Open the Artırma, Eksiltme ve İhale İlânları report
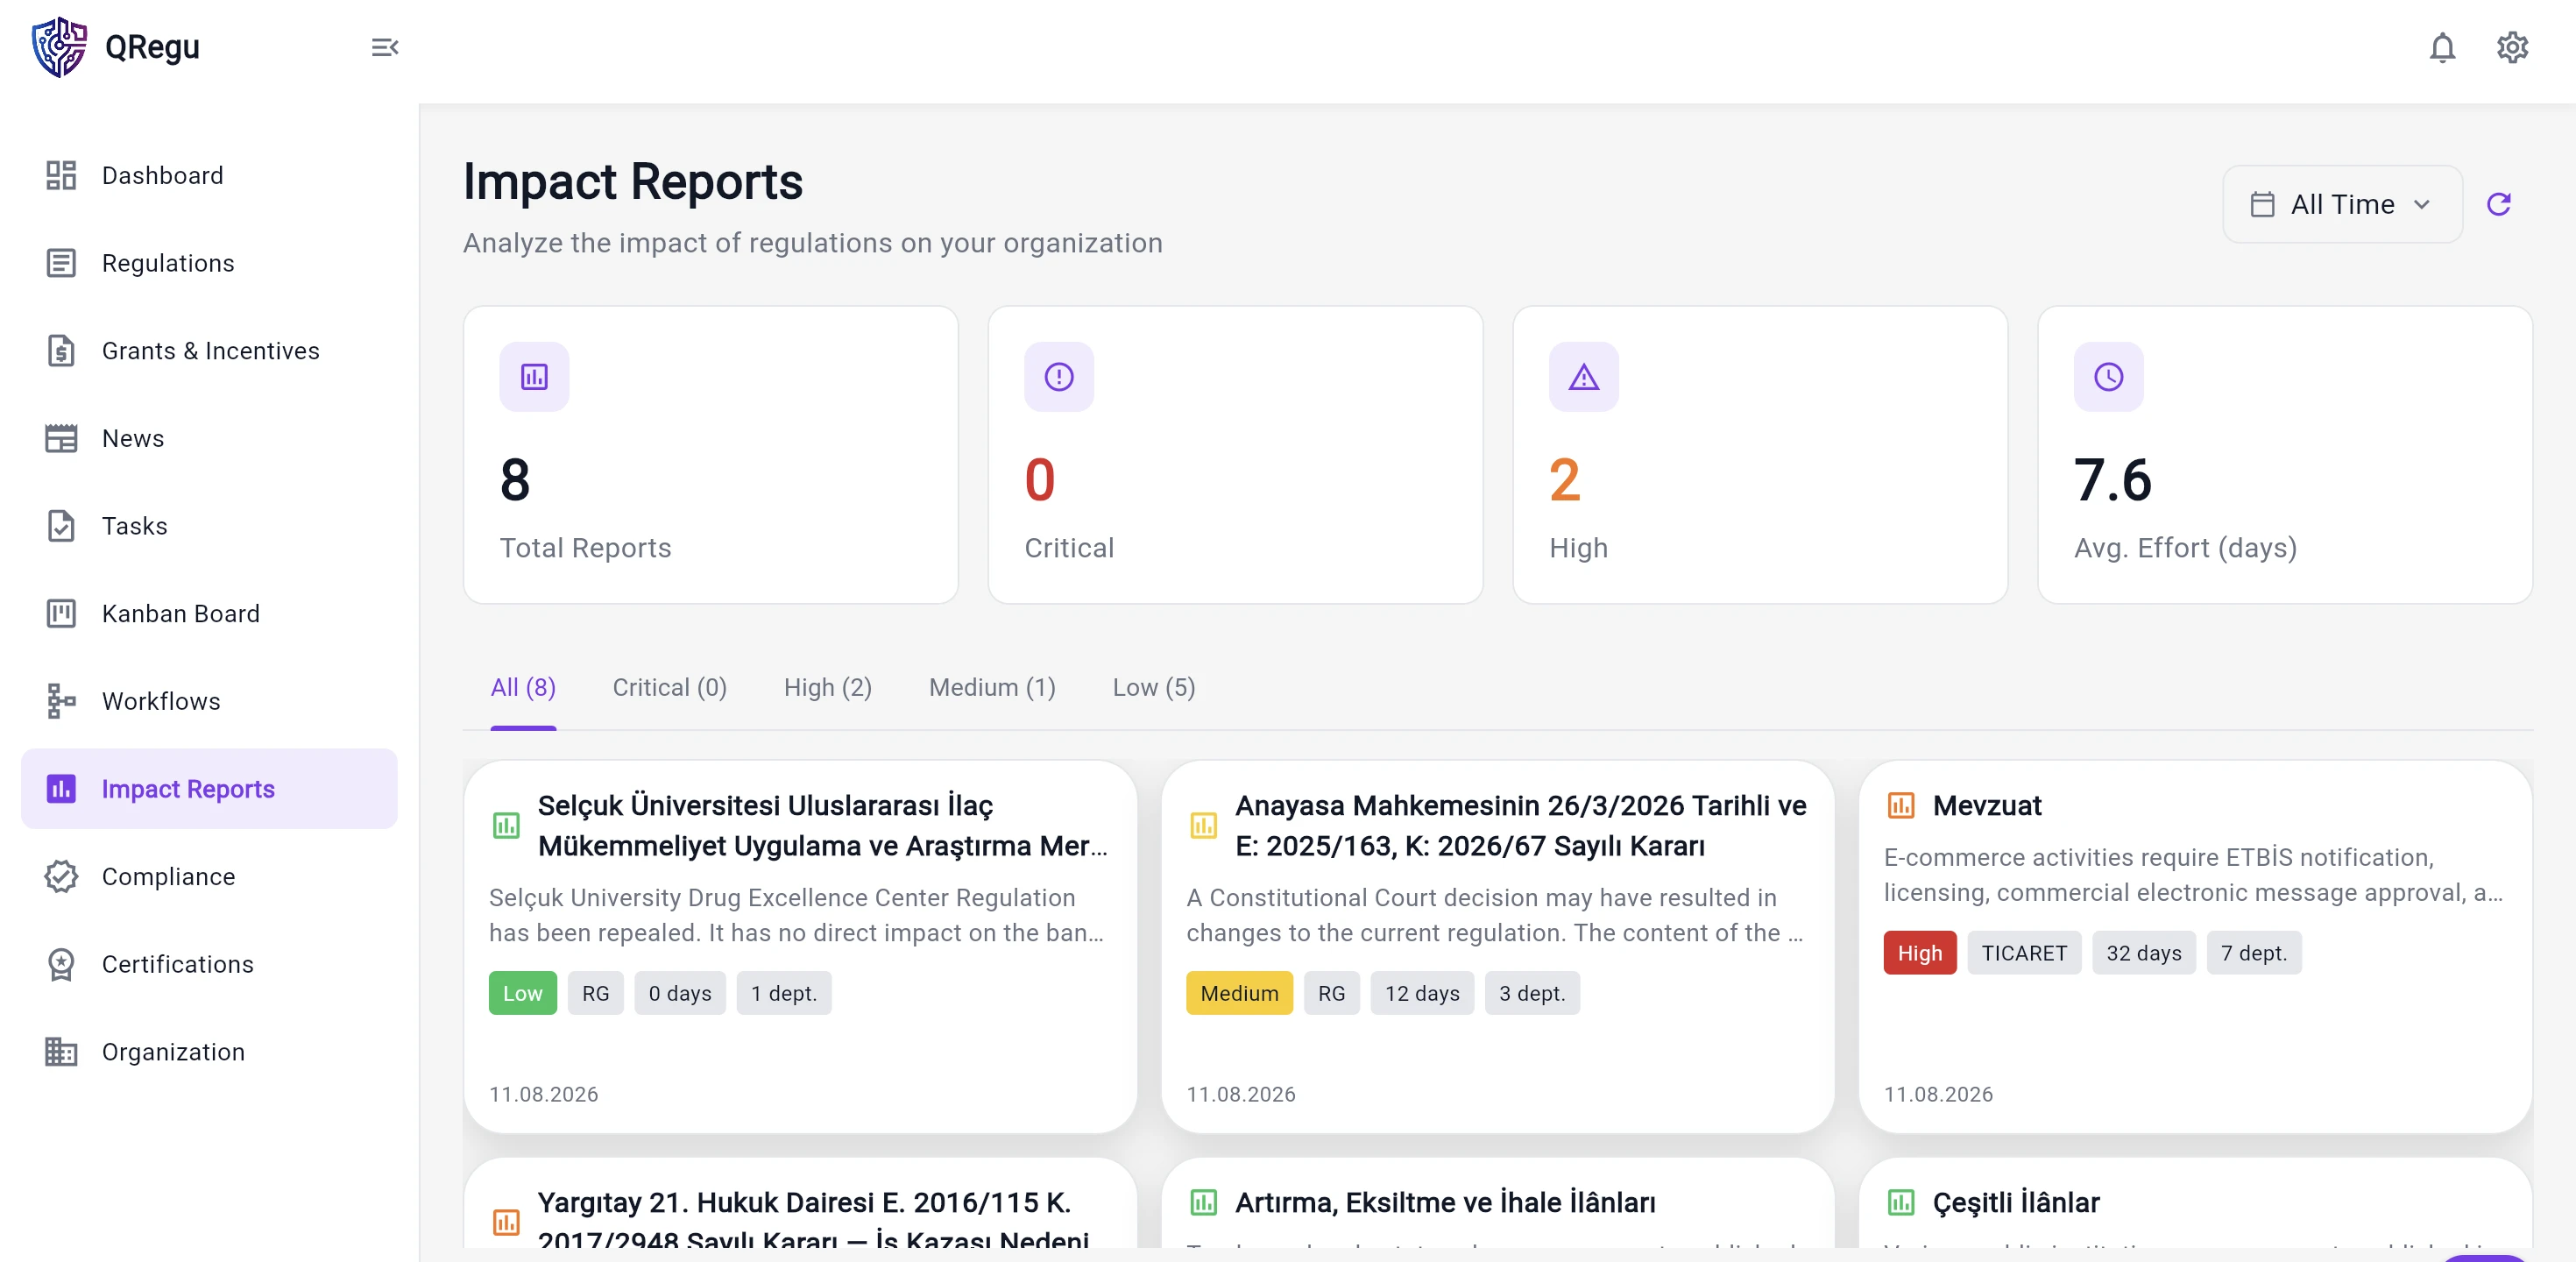The image size is (2576, 1262). [x=1445, y=1202]
